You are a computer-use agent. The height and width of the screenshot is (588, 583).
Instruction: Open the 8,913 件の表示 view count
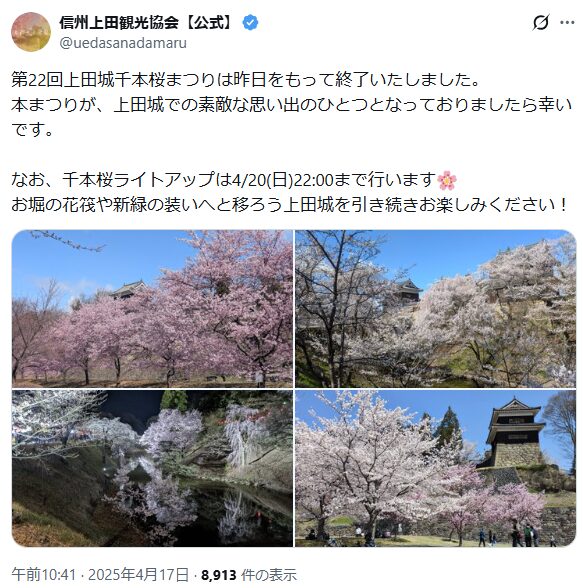coord(249,574)
